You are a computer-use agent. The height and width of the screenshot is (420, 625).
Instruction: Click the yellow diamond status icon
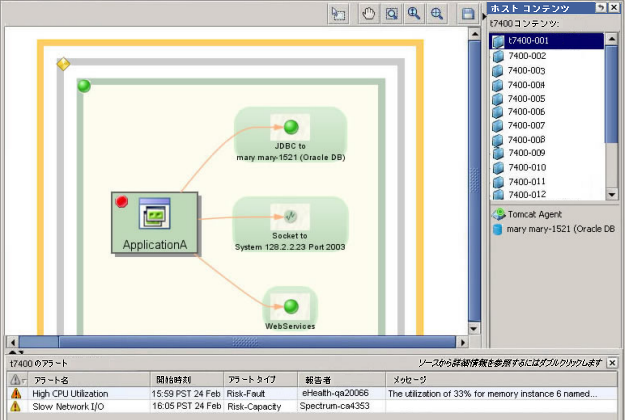click(x=63, y=64)
